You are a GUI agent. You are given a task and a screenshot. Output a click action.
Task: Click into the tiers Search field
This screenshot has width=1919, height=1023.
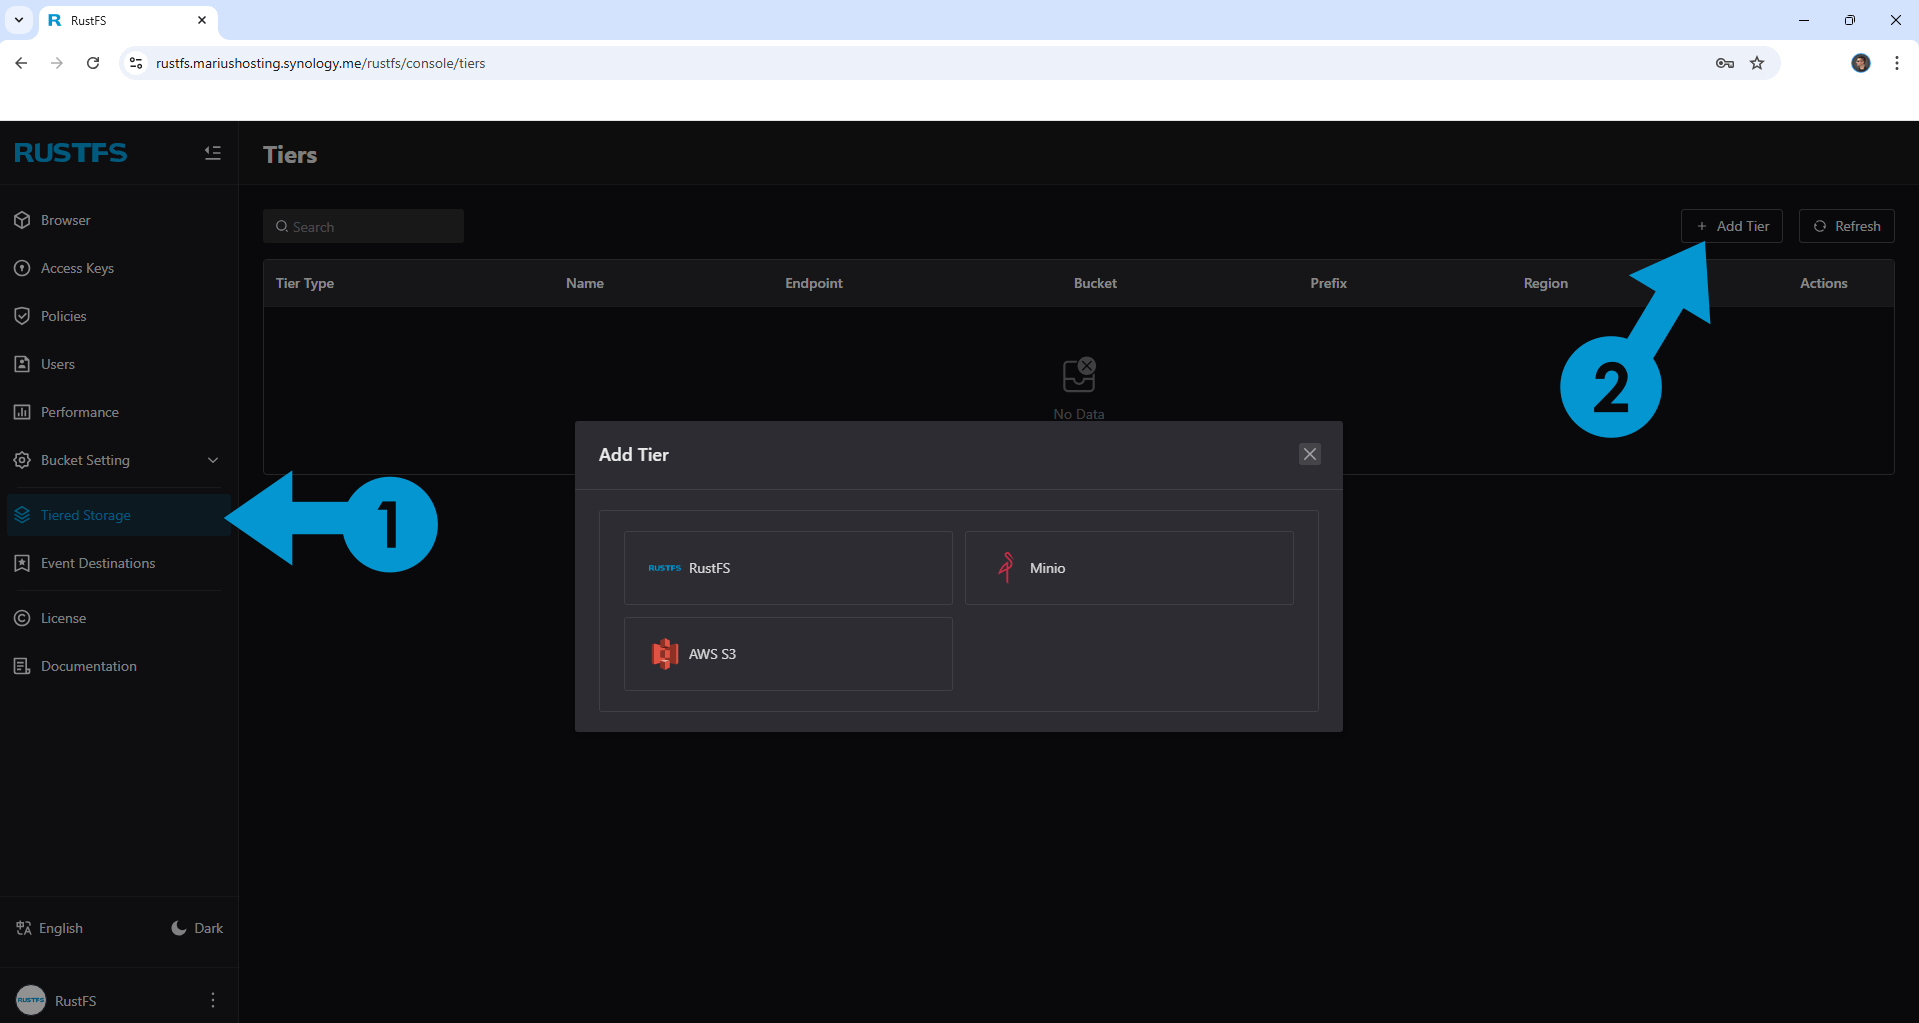(x=363, y=227)
